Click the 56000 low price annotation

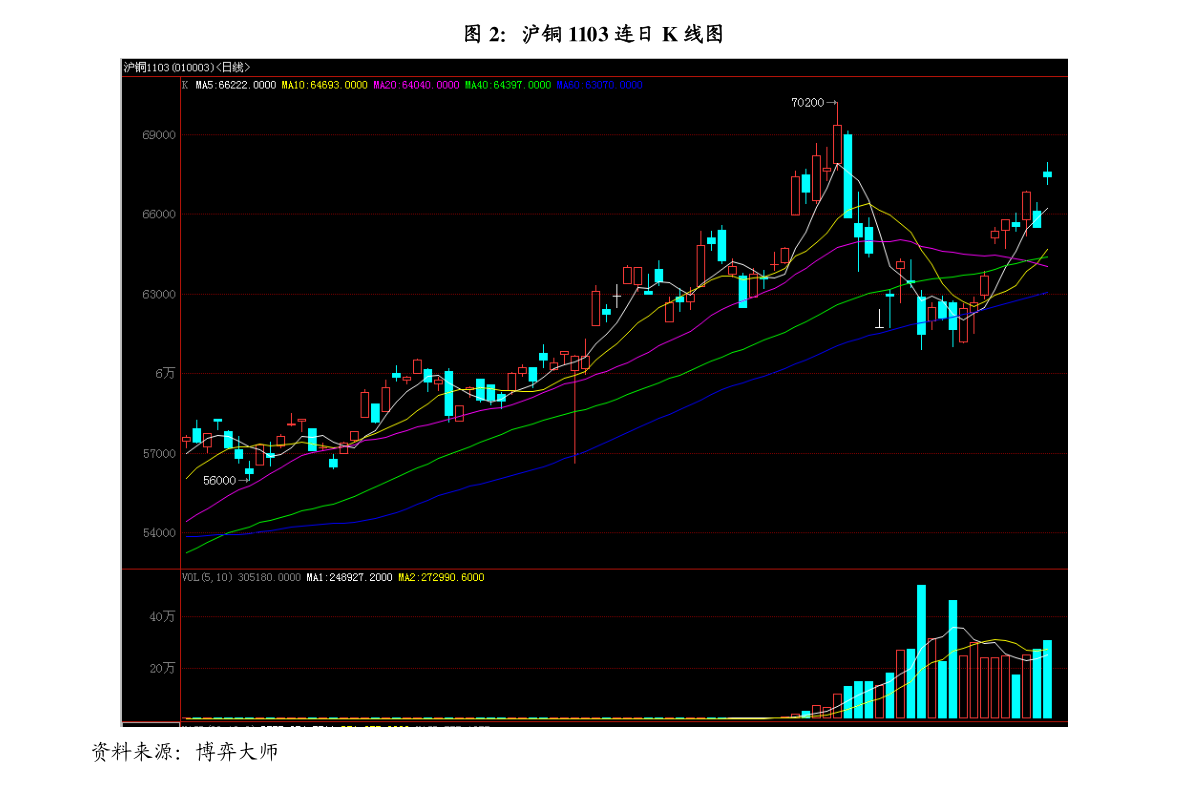tap(219, 480)
